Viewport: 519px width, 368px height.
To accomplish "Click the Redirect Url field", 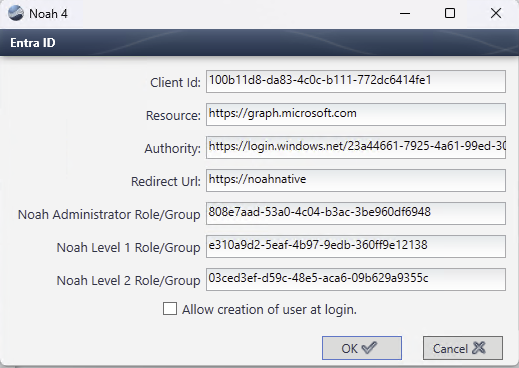I will [356, 180].
